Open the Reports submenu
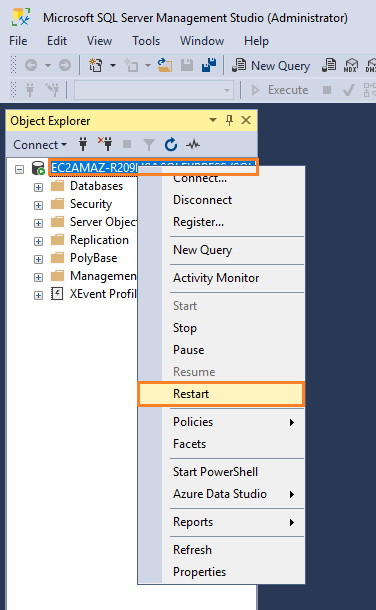This screenshot has height=610, width=376. coord(222,522)
